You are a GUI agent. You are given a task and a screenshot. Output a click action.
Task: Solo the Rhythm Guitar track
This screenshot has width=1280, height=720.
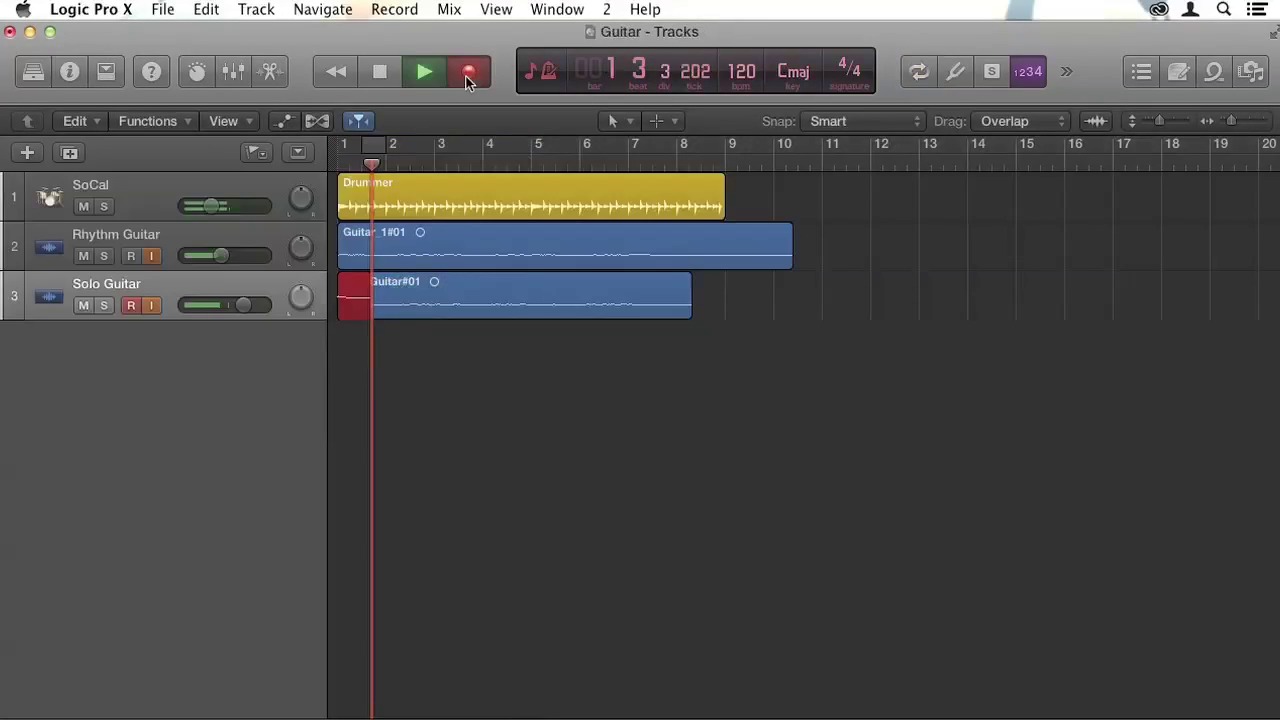[x=103, y=256]
